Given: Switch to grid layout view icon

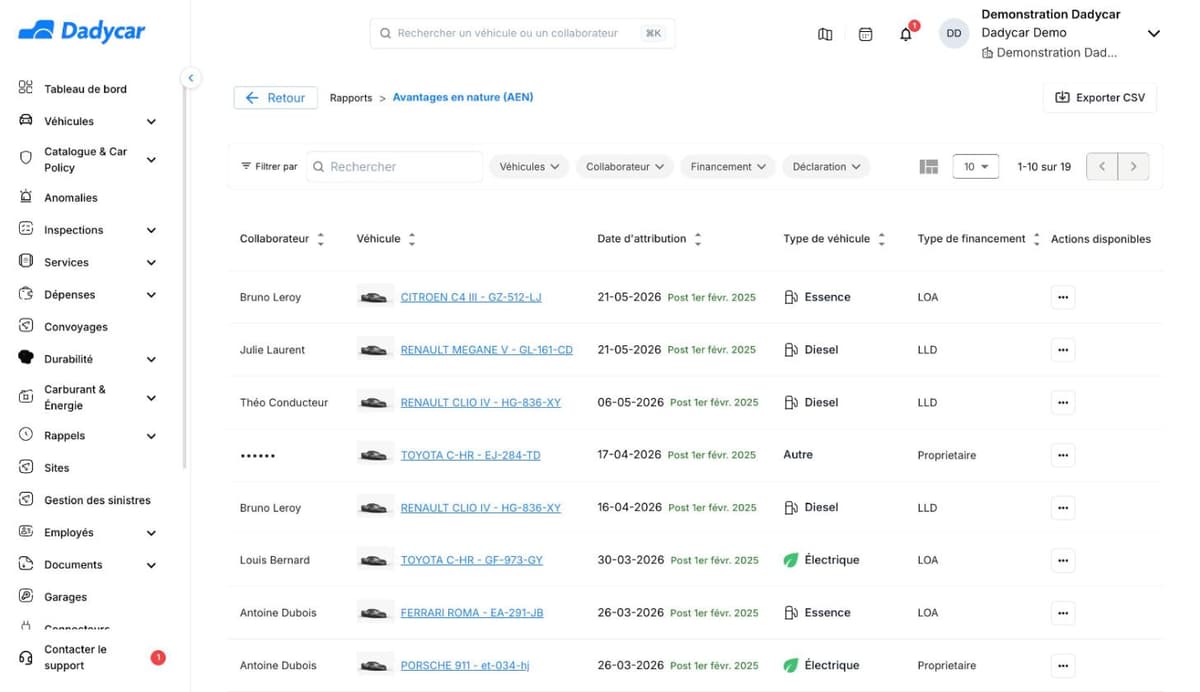Looking at the screenshot, I should (929, 167).
